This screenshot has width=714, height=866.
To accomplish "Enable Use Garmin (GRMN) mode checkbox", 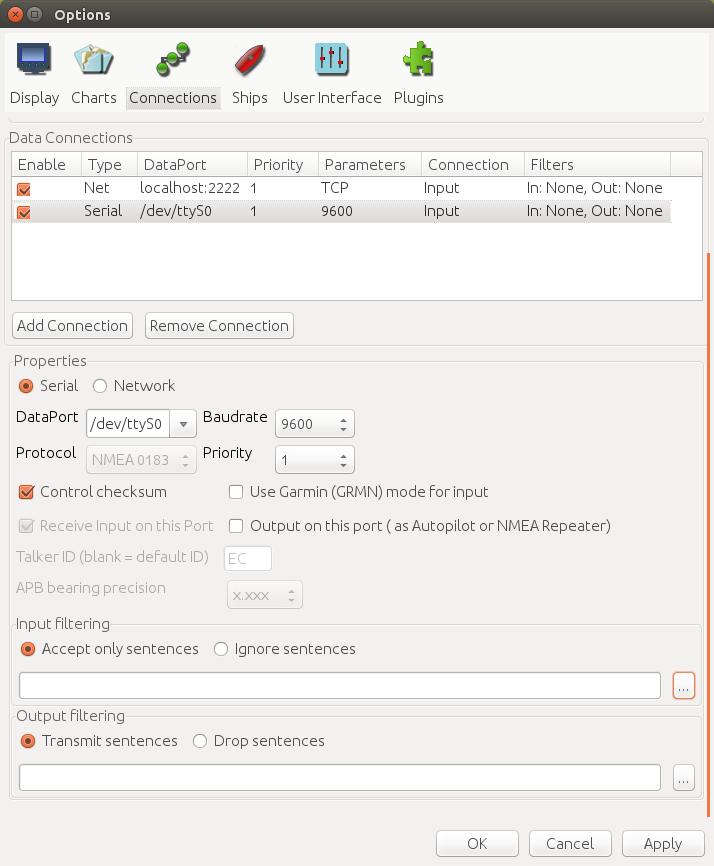I will point(236,492).
